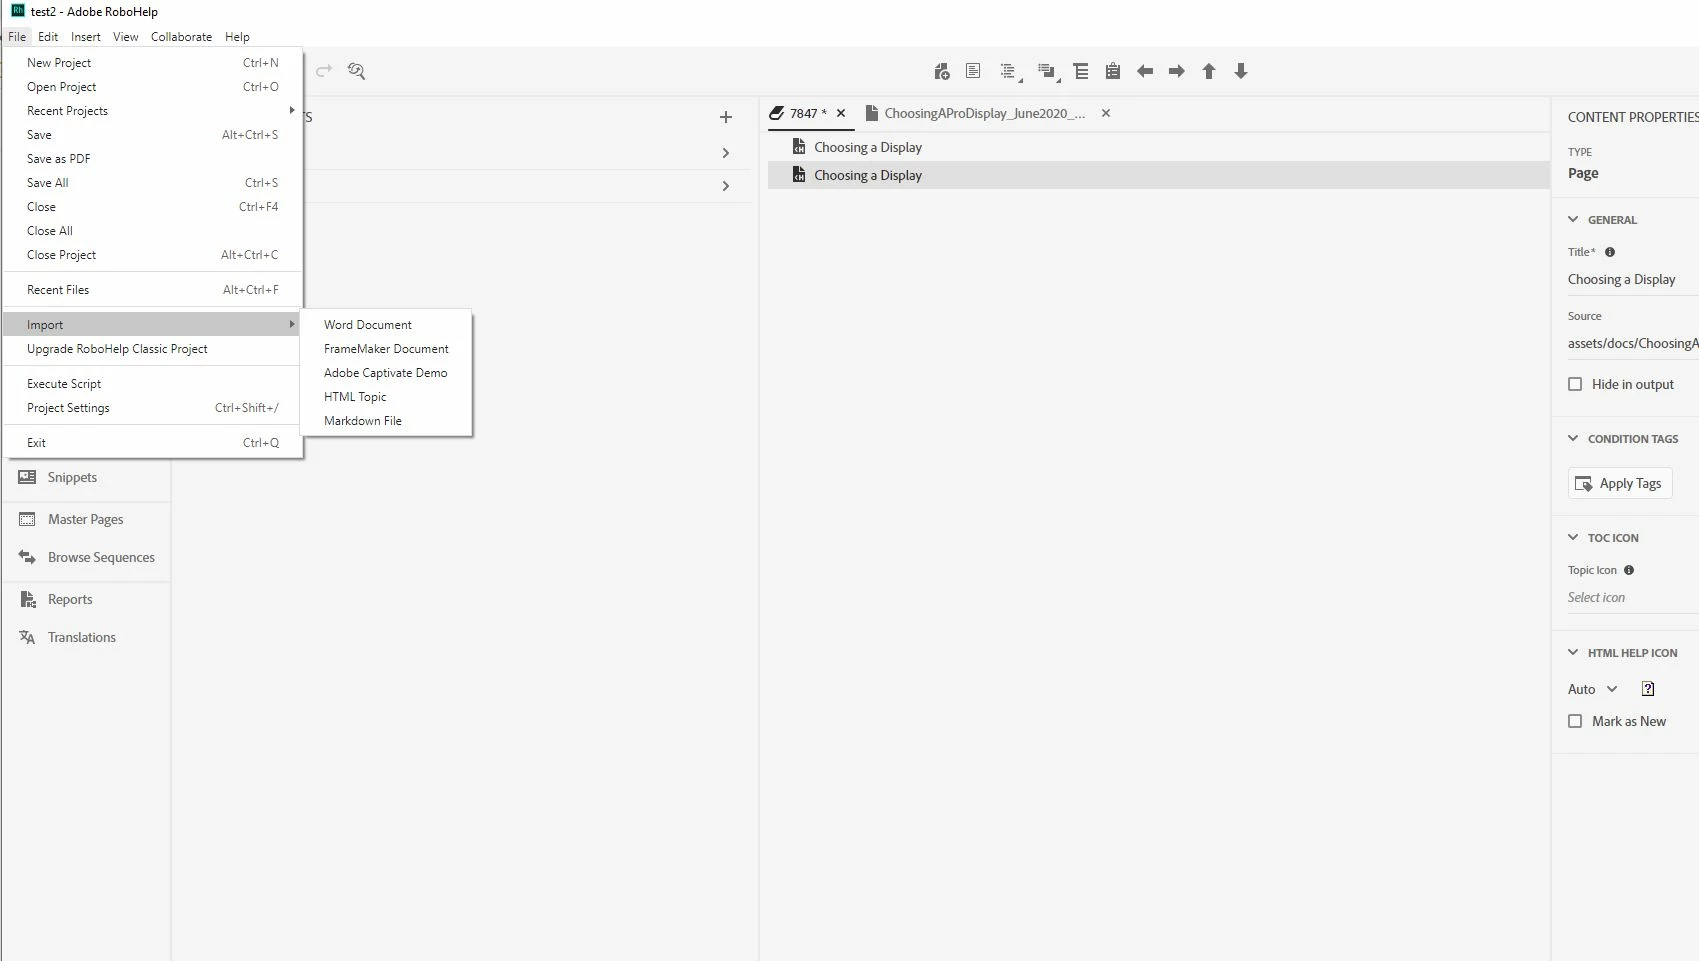Close the ChoosingAProDisplay_June2020 tab
Screen dimensions: 1699x961
[x=1106, y=113]
